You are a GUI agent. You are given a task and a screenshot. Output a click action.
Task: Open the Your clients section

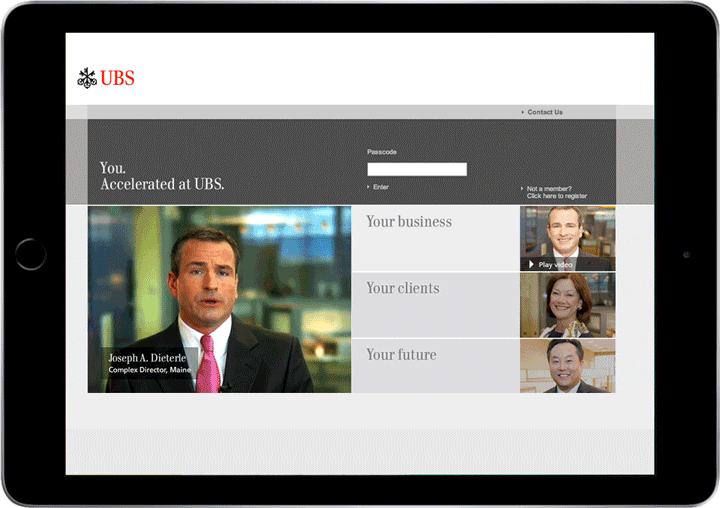tap(436, 305)
